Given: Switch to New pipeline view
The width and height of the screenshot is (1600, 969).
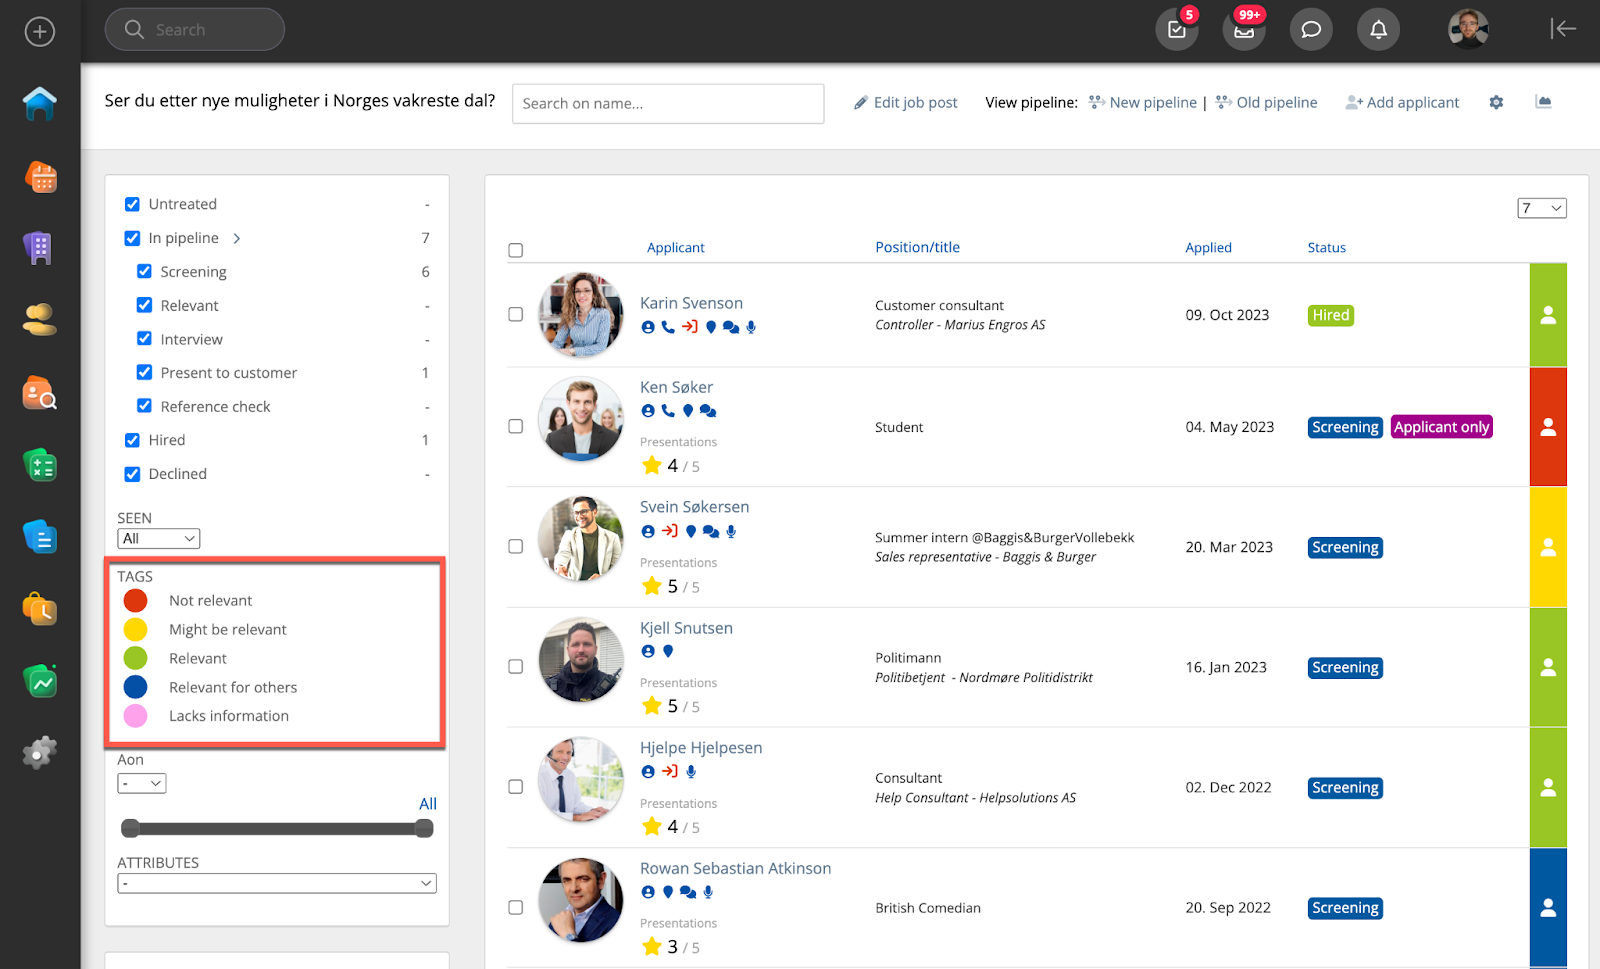Looking at the screenshot, I should (x=1152, y=102).
